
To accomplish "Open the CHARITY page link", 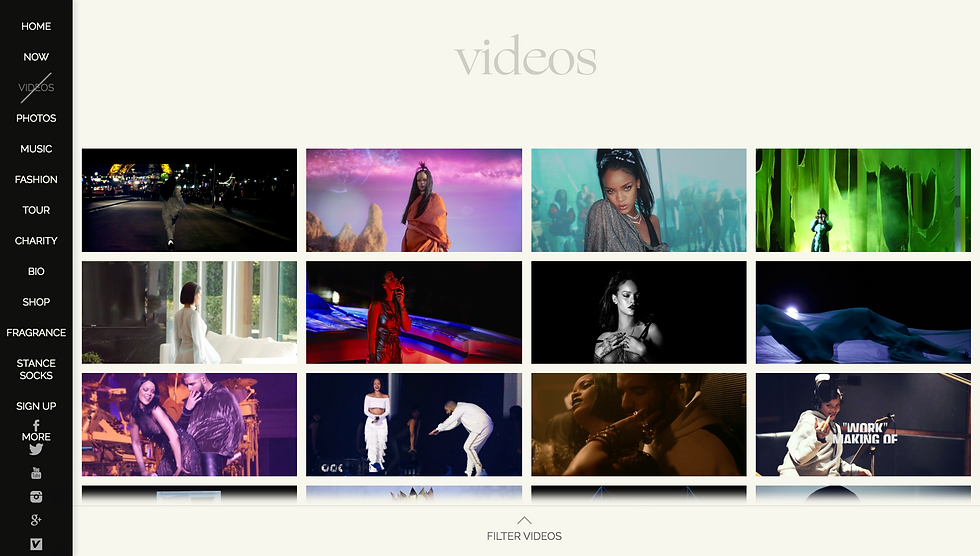I will [x=36, y=241].
